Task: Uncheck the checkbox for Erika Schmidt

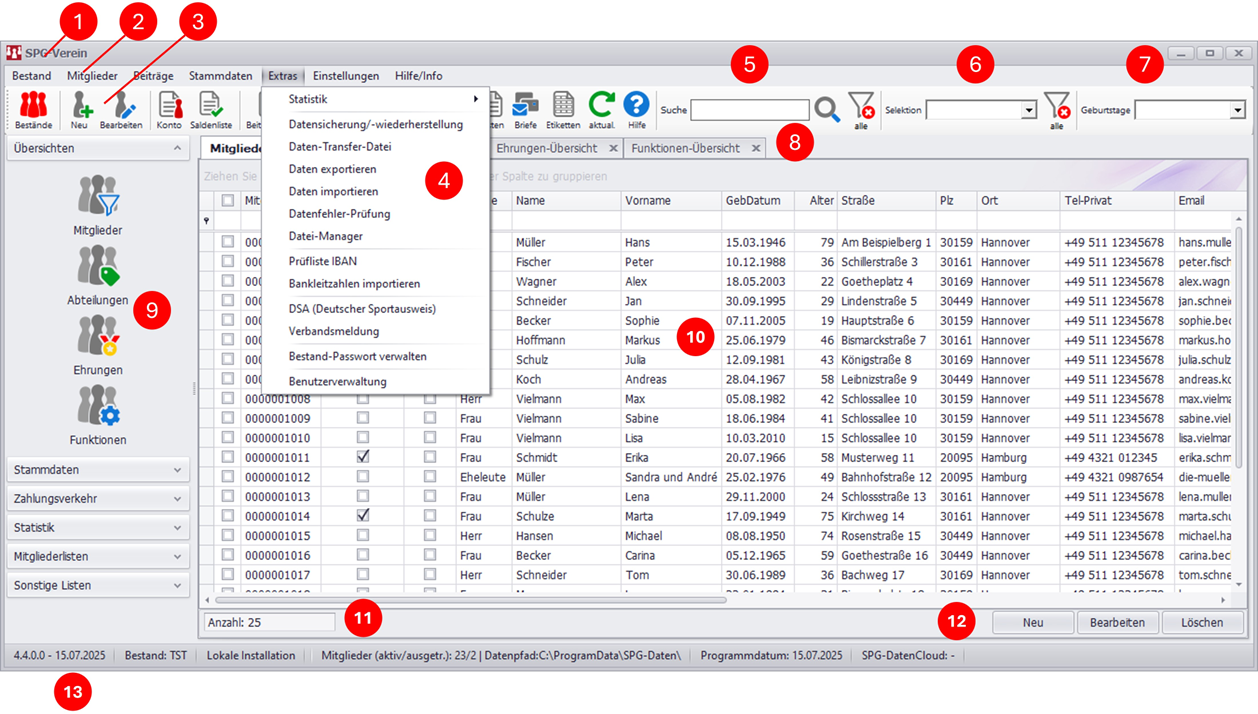Action: [363, 457]
